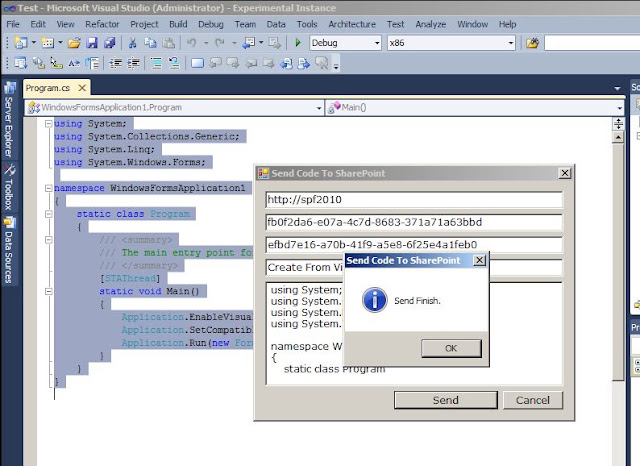Click the http://spf2010 URL field

coord(414,200)
